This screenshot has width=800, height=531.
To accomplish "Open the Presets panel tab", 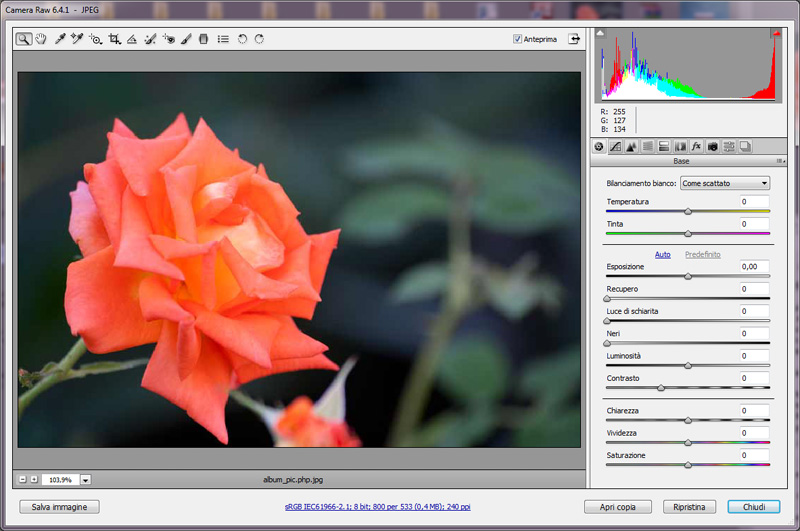I will point(729,146).
